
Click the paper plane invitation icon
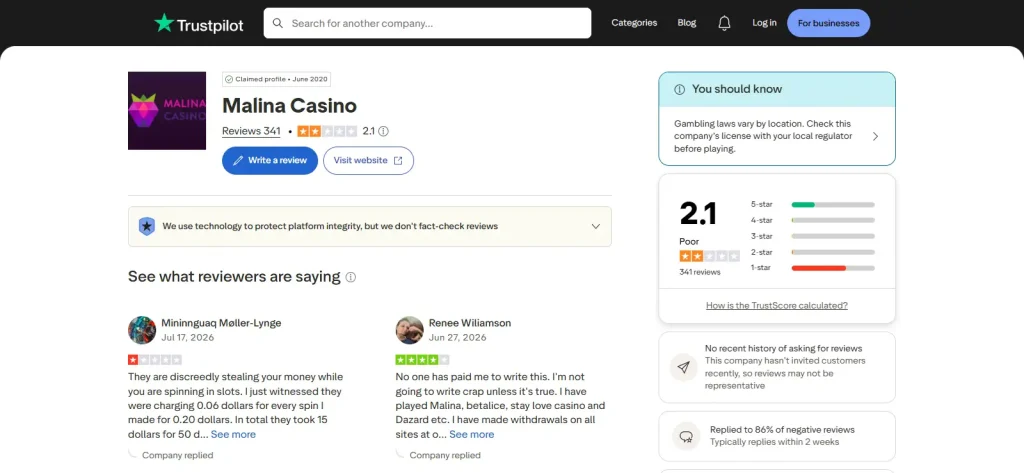[x=684, y=368]
